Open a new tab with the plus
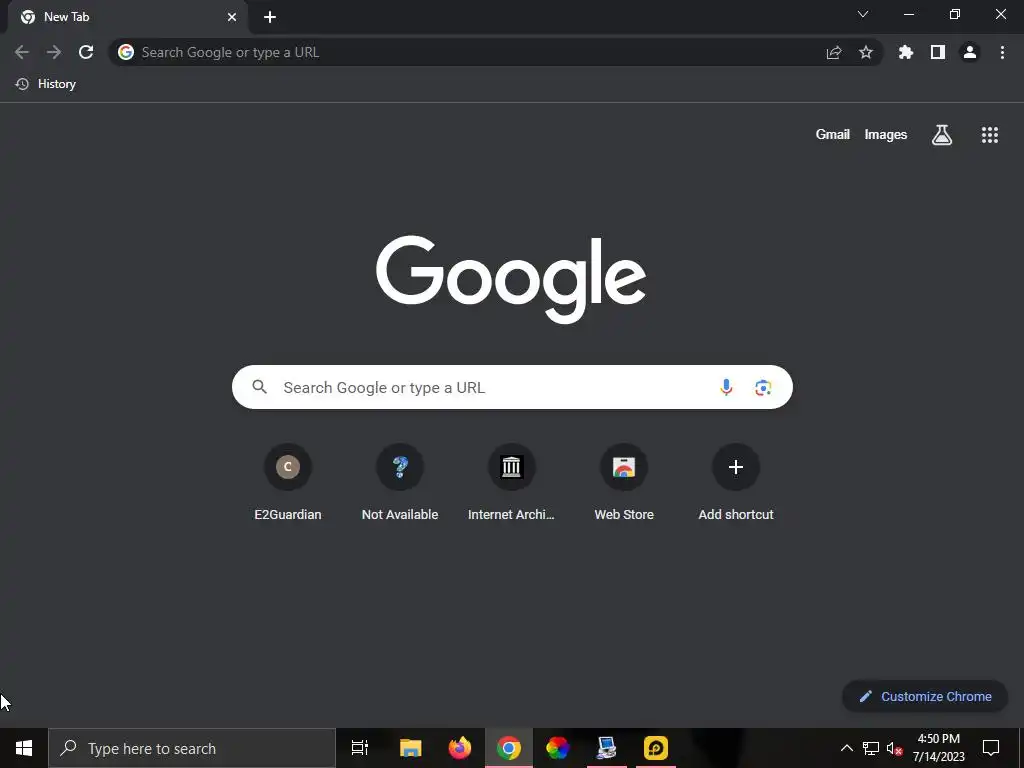 [270, 18]
